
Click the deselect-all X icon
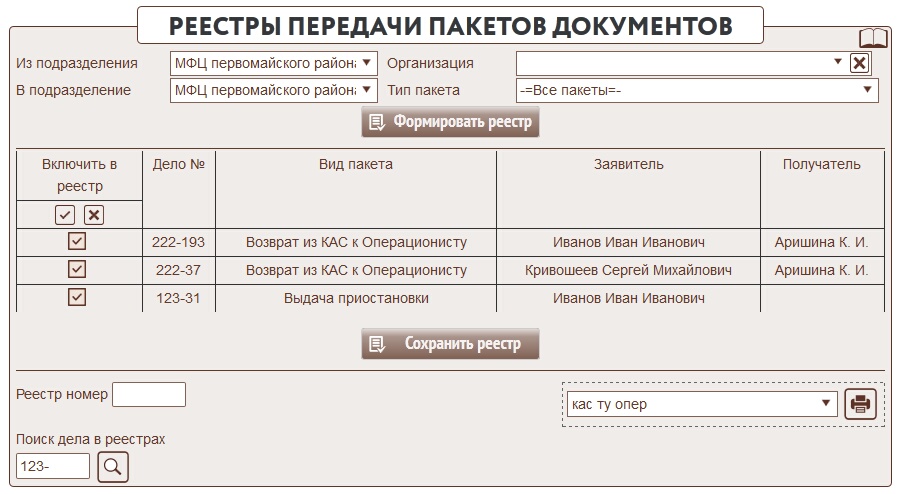93,214
